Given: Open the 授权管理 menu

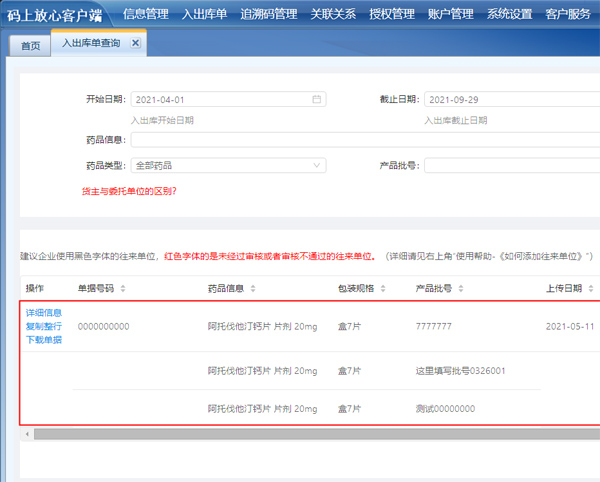Looking at the screenshot, I should coord(388,14).
